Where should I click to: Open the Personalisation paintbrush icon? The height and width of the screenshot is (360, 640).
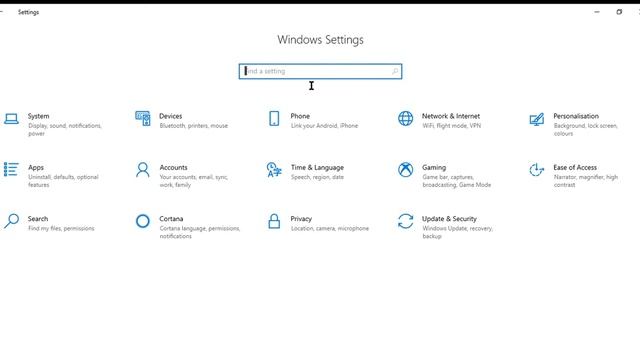coord(537,119)
